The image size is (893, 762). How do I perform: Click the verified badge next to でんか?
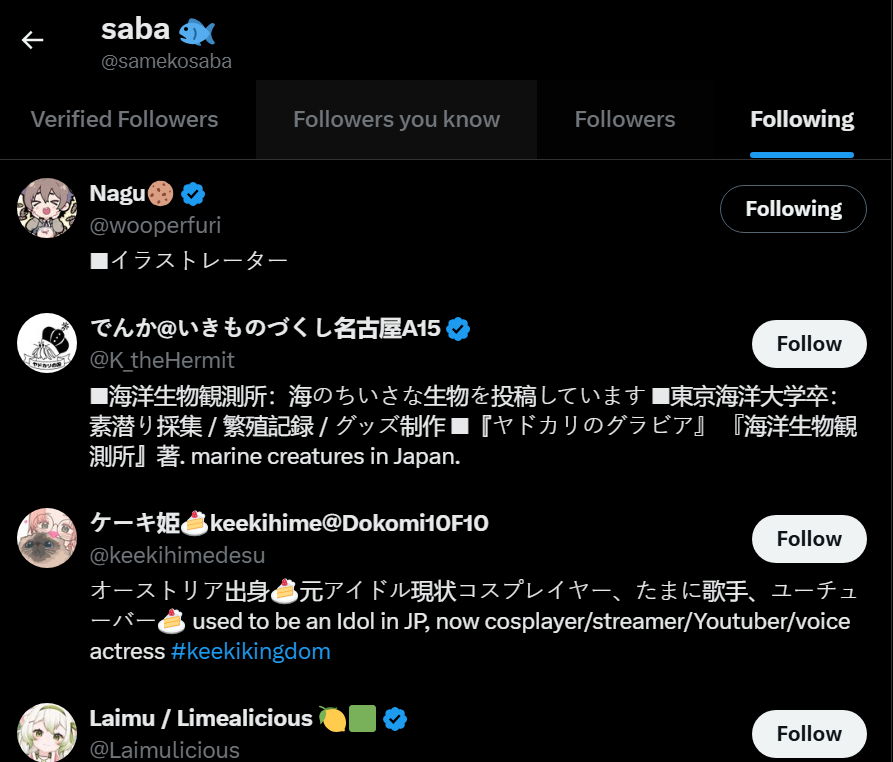click(458, 328)
